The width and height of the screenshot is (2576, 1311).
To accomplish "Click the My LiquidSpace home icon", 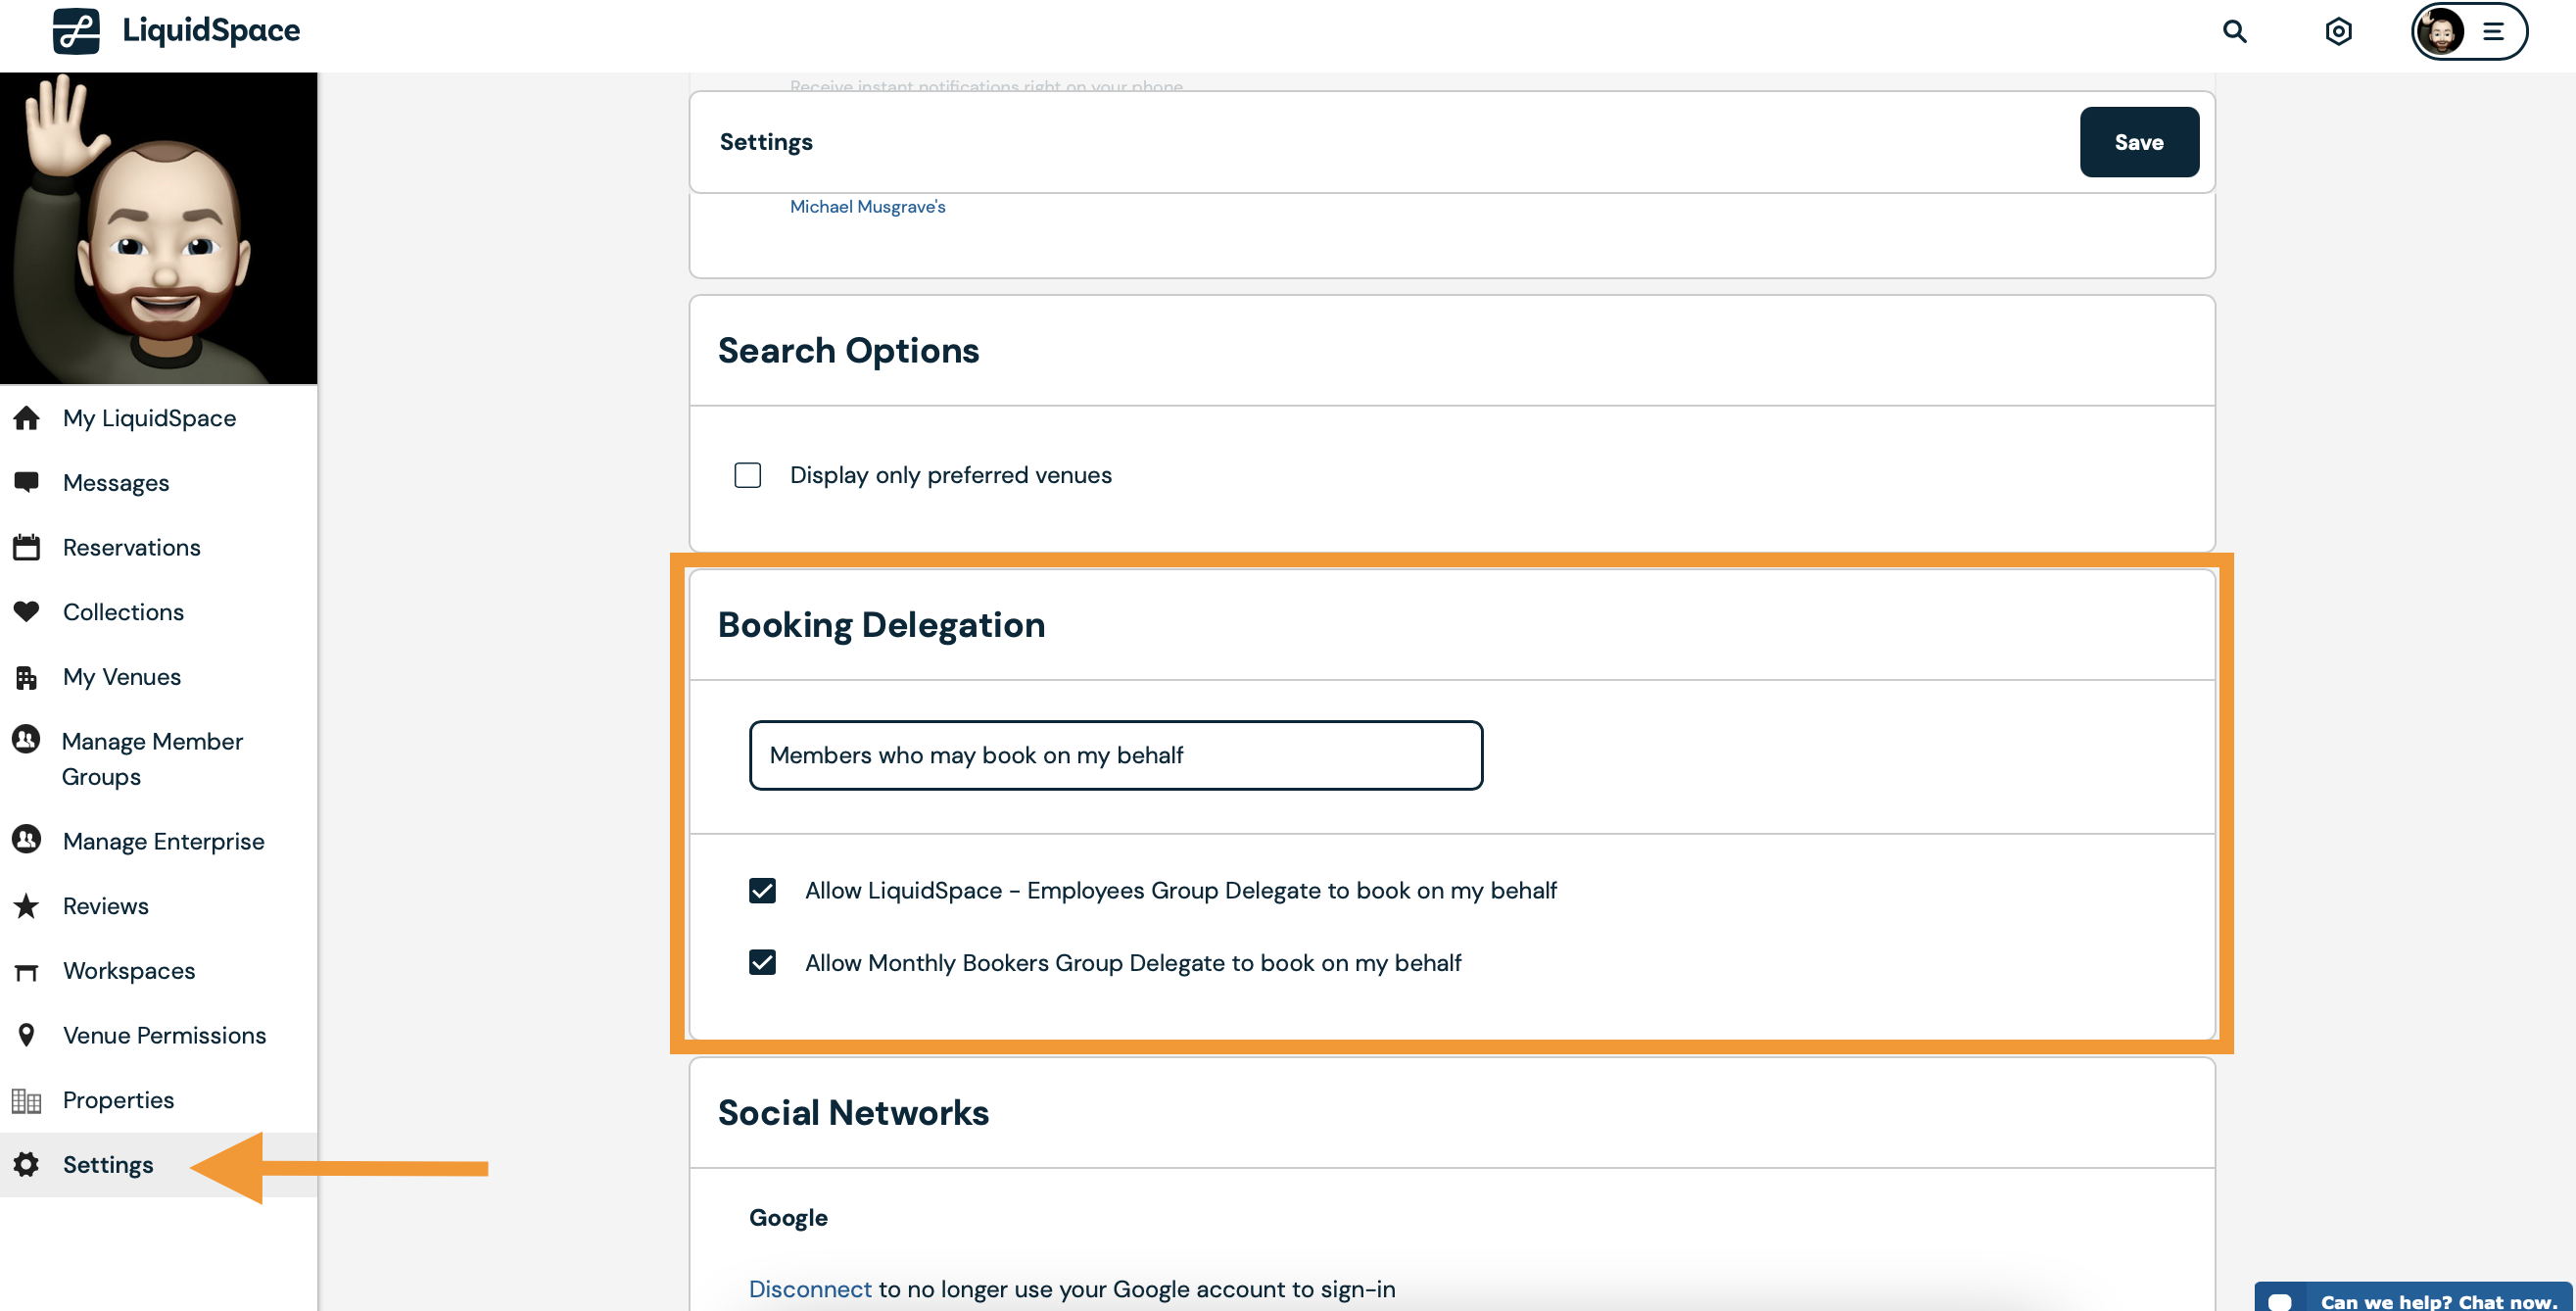I will point(27,418).
